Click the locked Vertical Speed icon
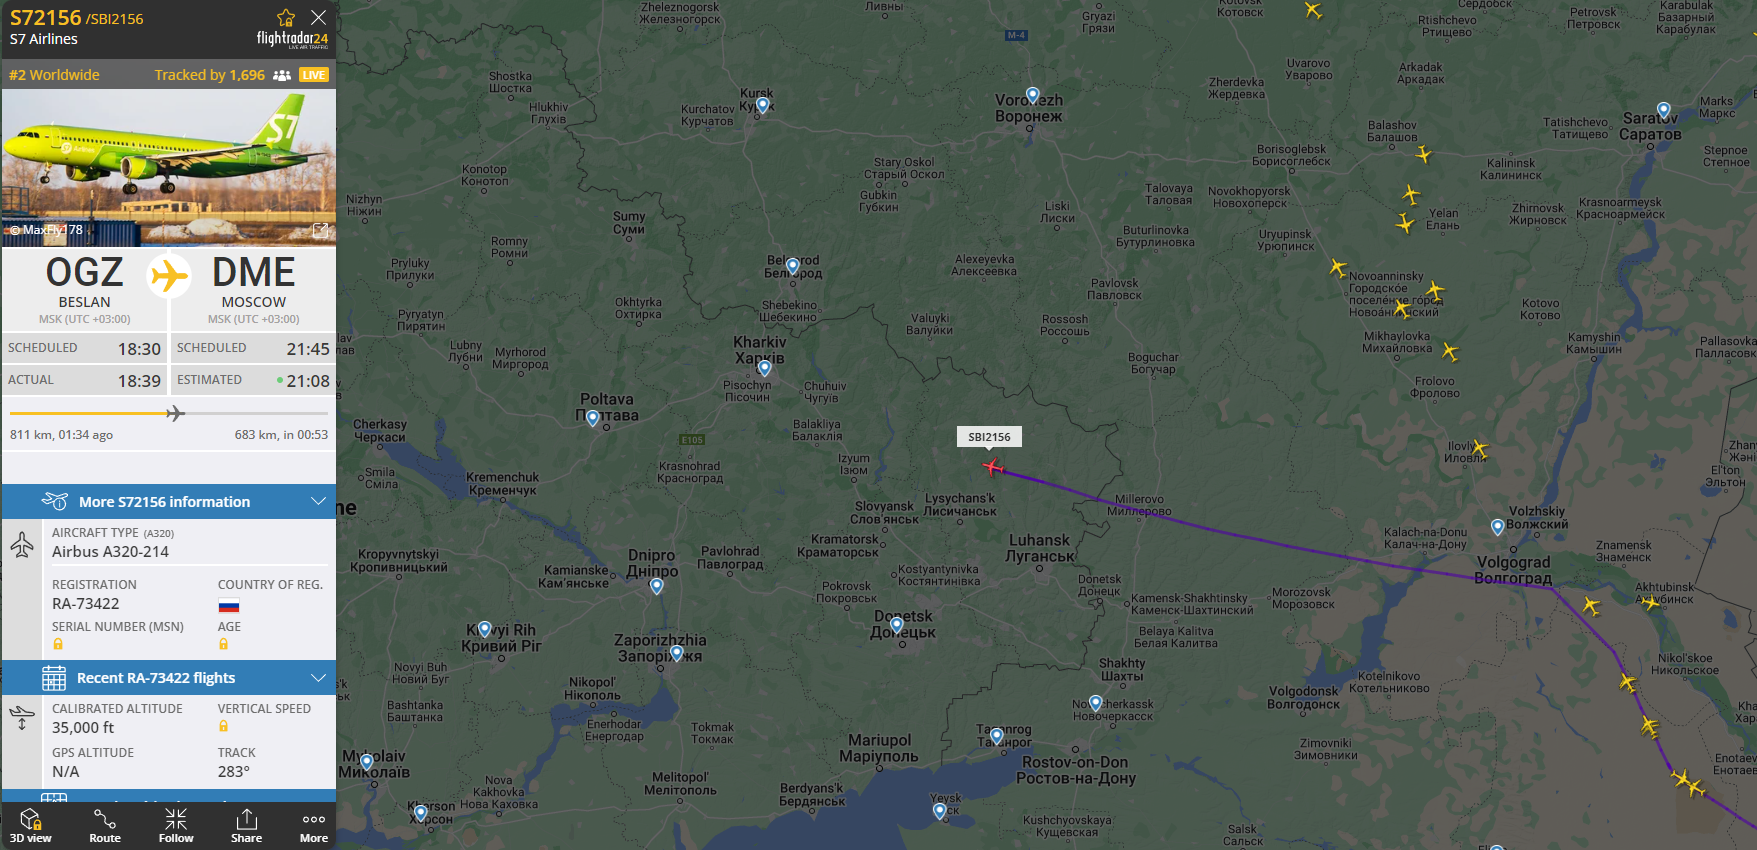Screen dimensions: 1757x850 tap(223, 726)
